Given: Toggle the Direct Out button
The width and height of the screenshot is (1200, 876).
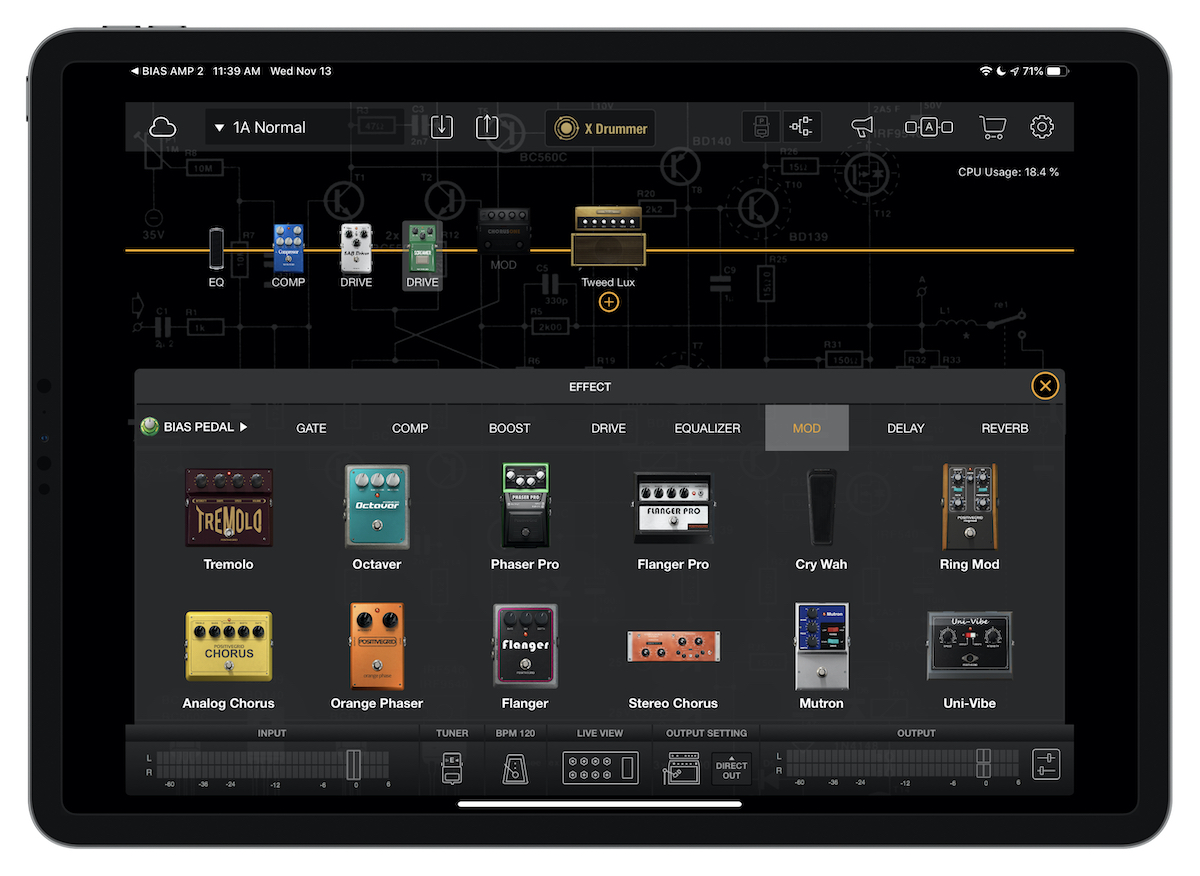Looking at the screenshot, I should (731, 769).
